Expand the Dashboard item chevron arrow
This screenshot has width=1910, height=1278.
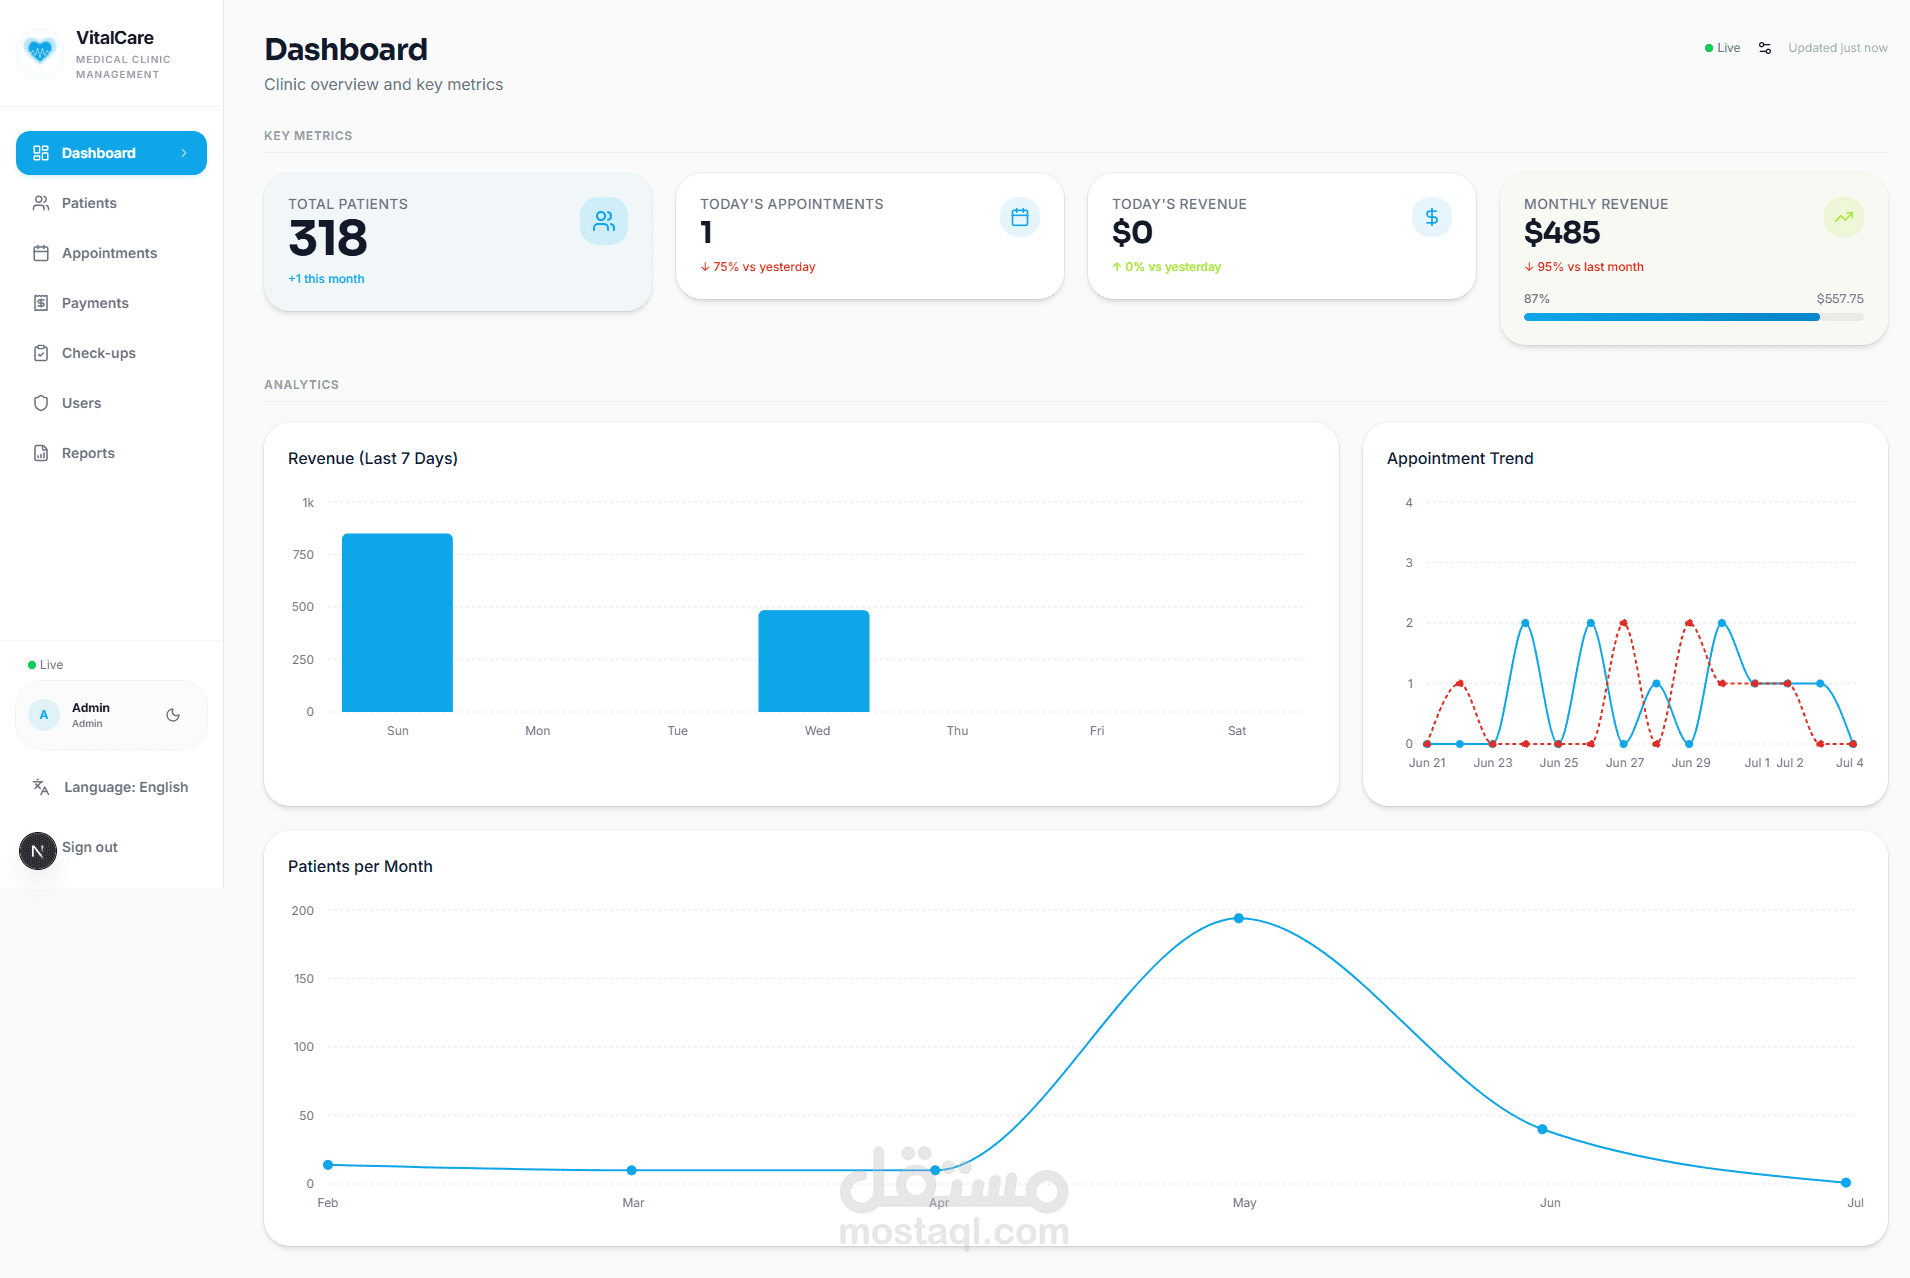pyautogui.click(x=184, y=153)
